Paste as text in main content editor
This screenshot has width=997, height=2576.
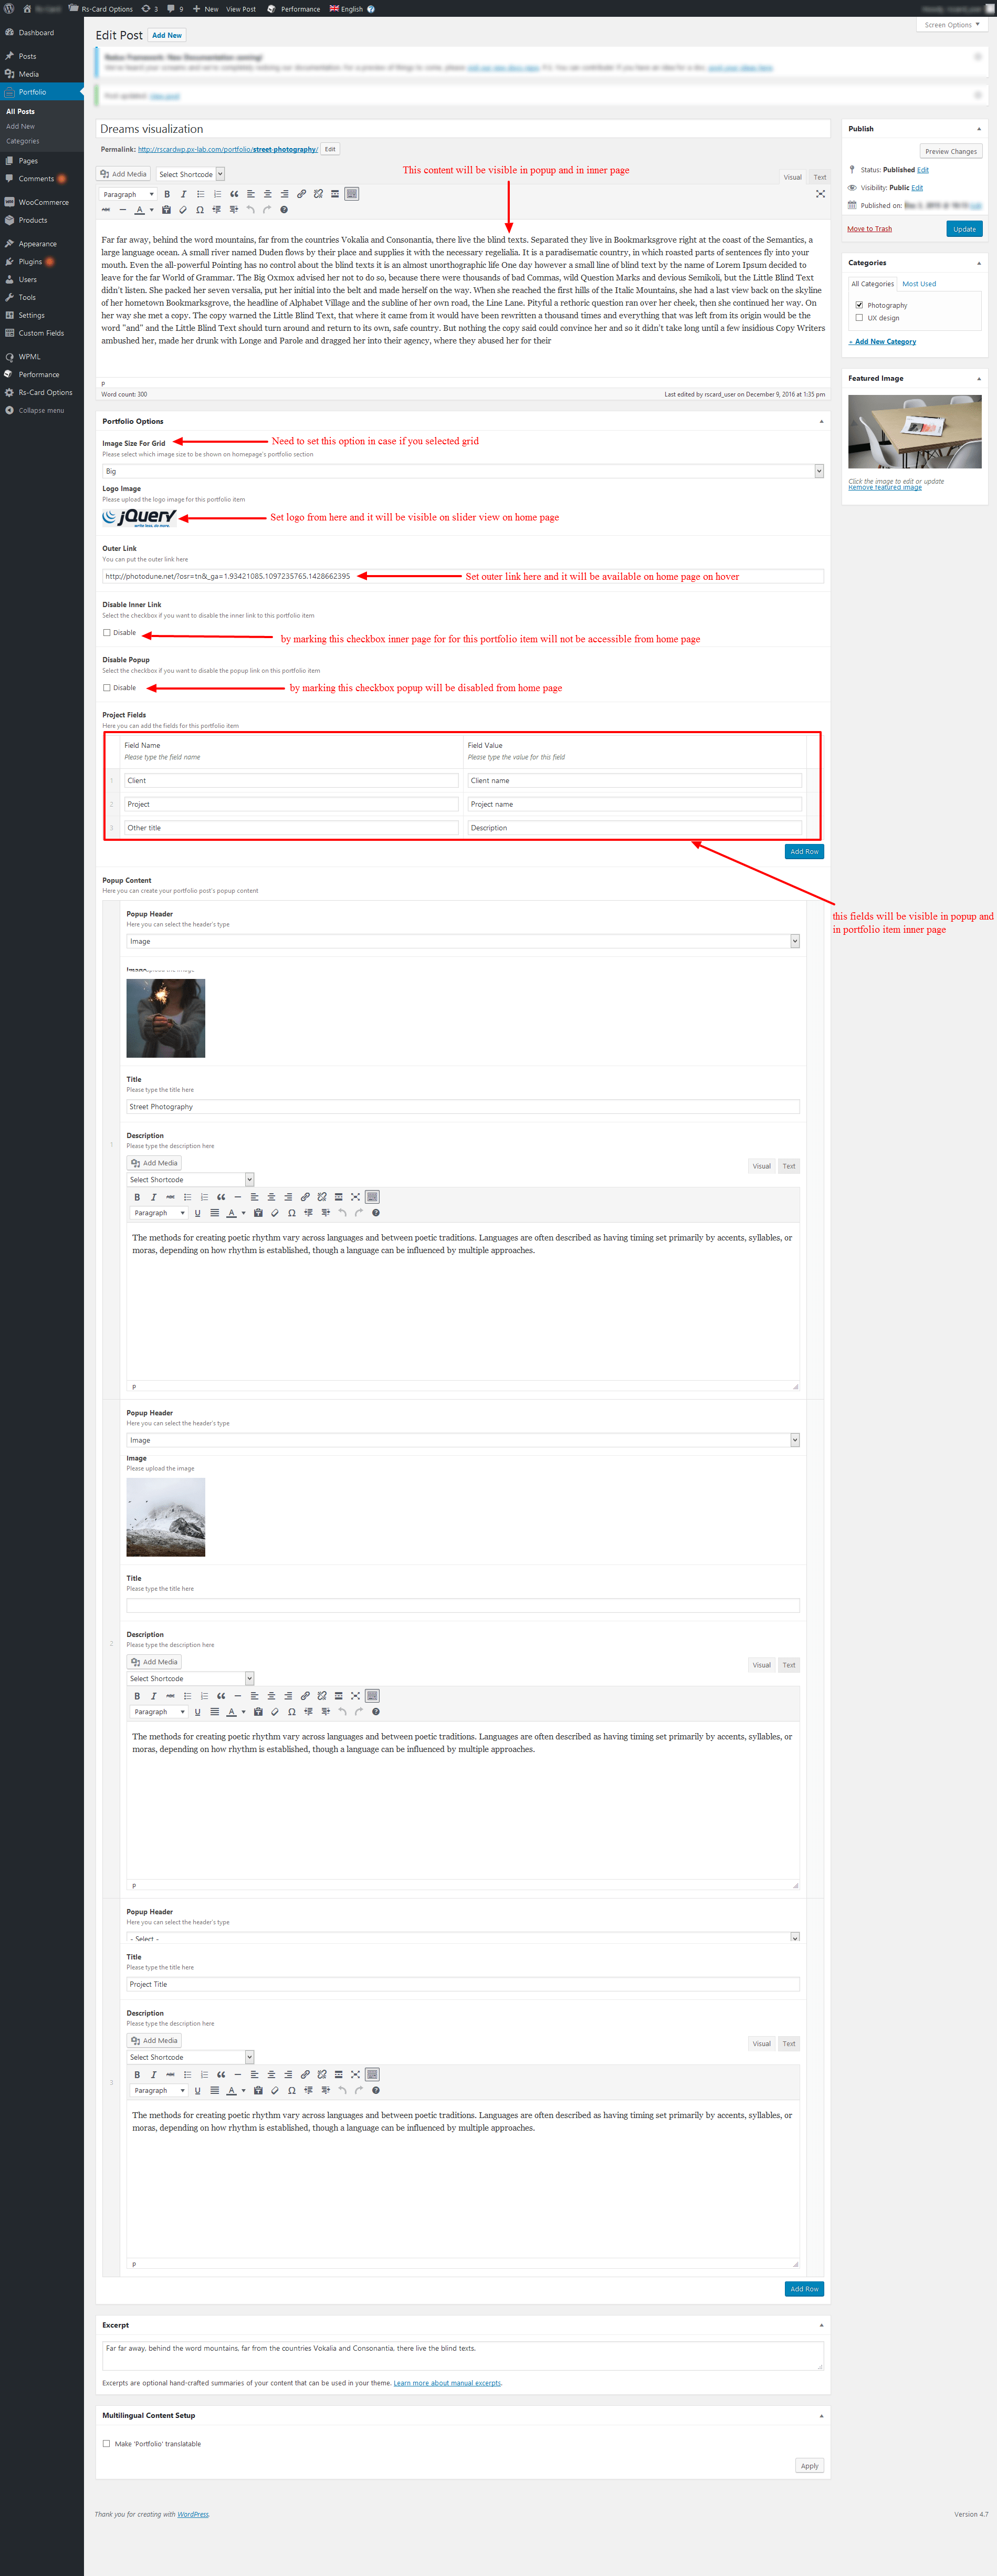[166, 210]
